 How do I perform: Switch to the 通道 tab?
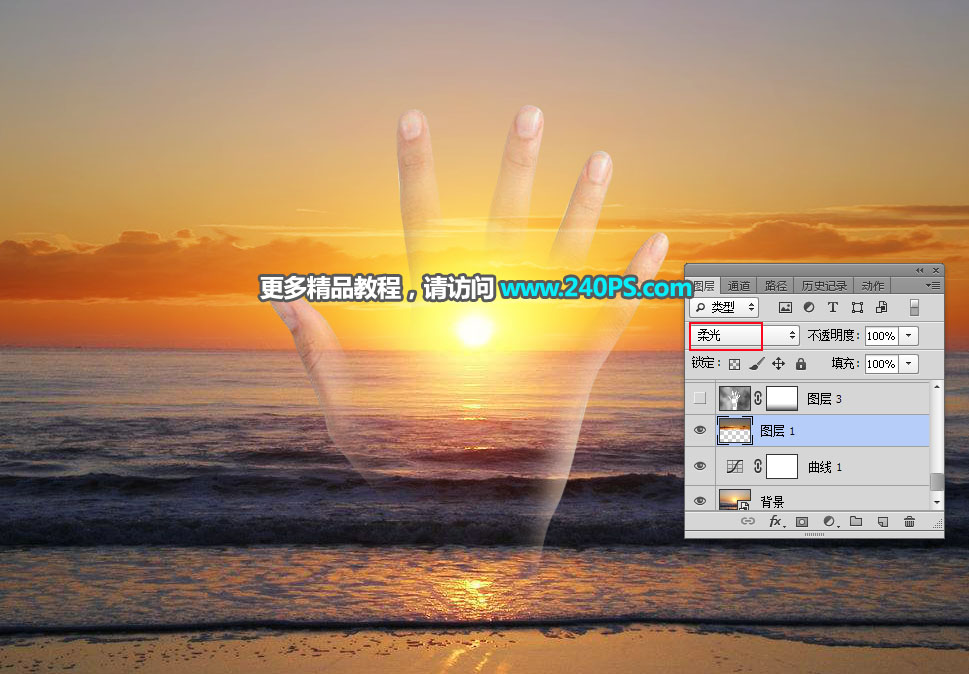coord(738,284)
